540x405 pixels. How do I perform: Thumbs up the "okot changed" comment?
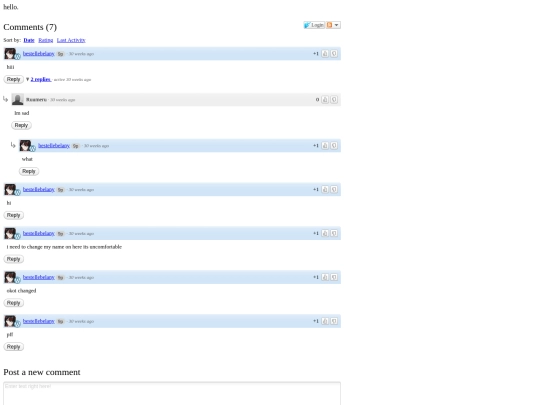coord(325,277)
